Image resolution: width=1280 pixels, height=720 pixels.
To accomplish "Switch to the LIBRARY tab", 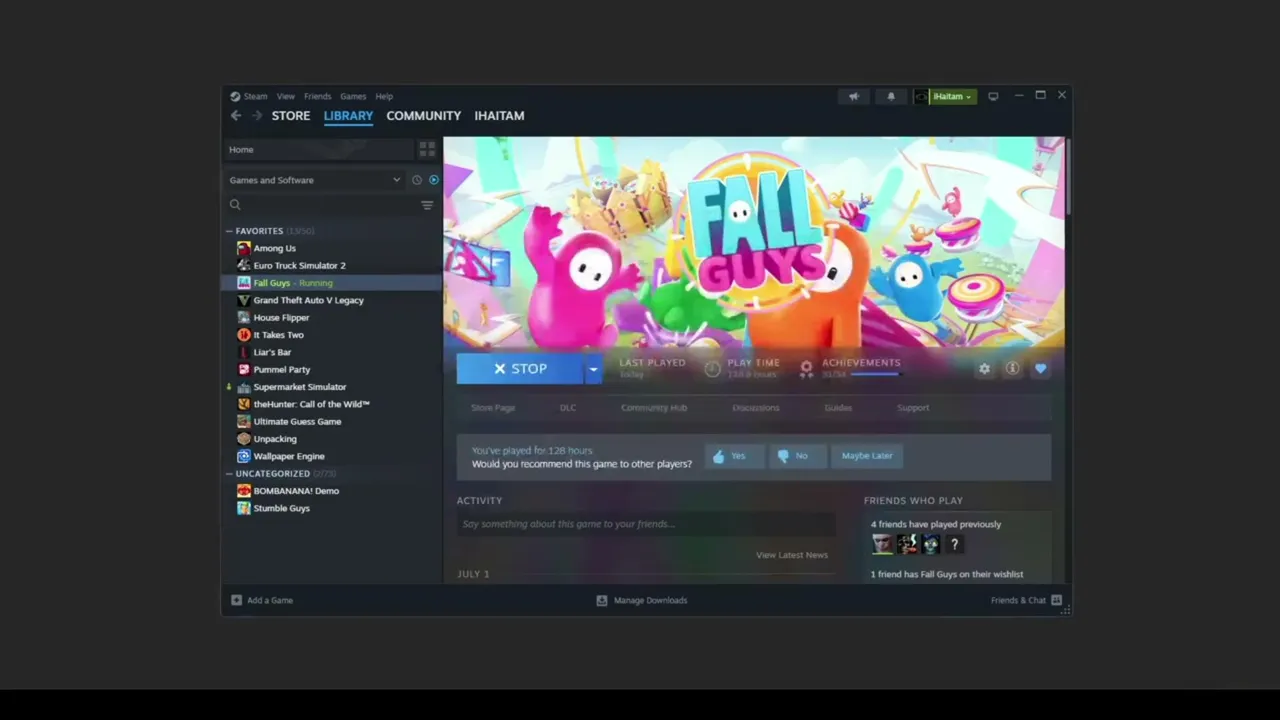I will point(348,116).
